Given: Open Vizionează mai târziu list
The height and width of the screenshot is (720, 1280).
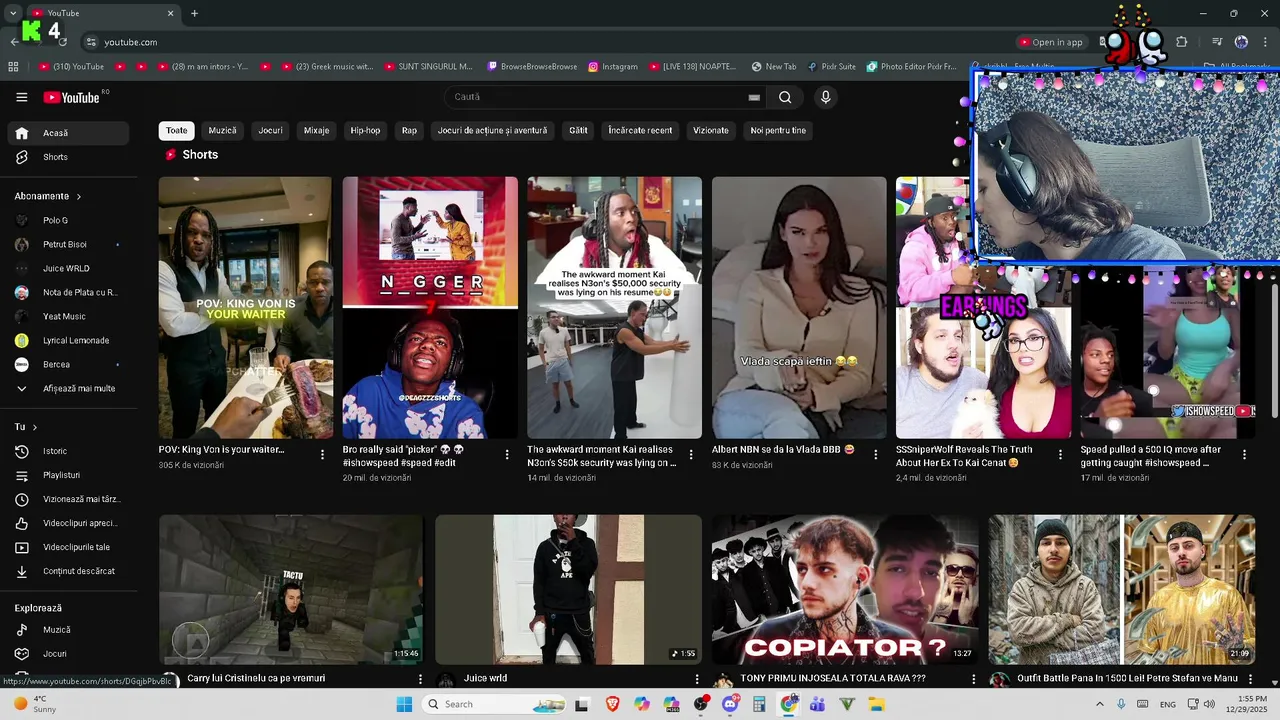Looking at the screenshot, I should pyautogui.click(x=68, y=499).
